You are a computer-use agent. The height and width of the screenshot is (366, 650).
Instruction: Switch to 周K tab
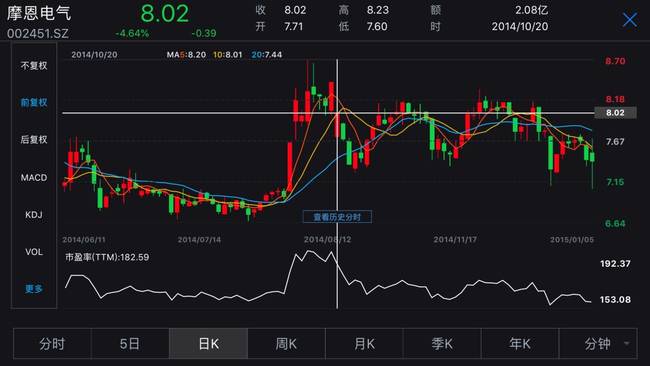(286, 344)
